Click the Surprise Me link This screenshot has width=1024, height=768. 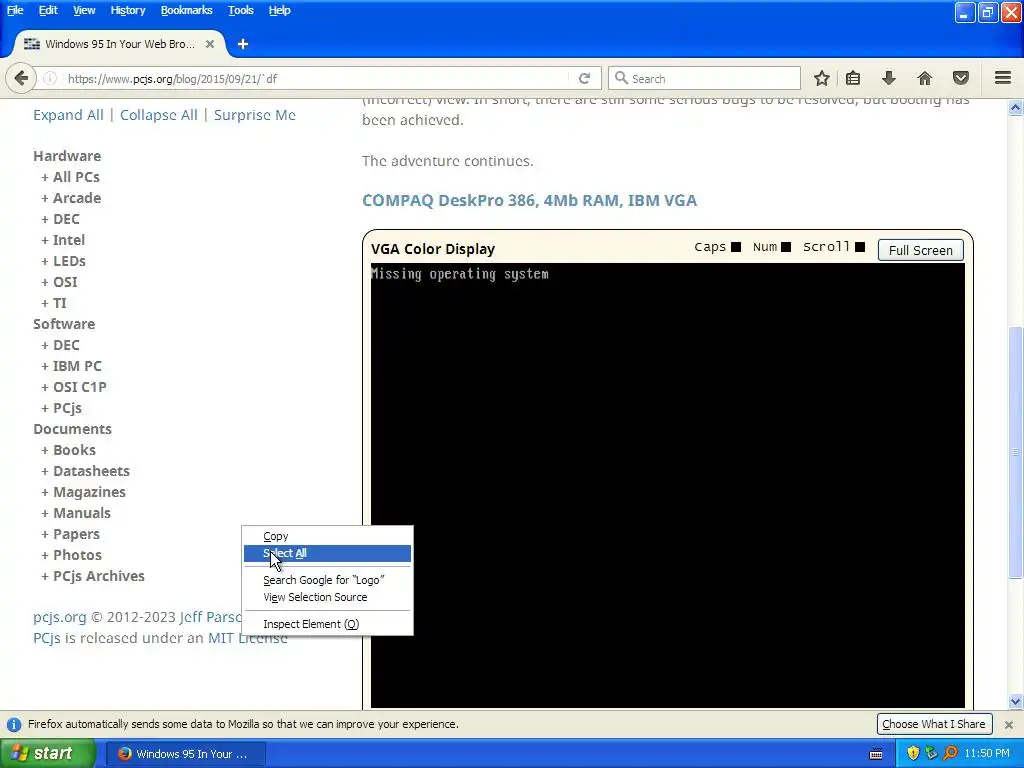(255, 115)
